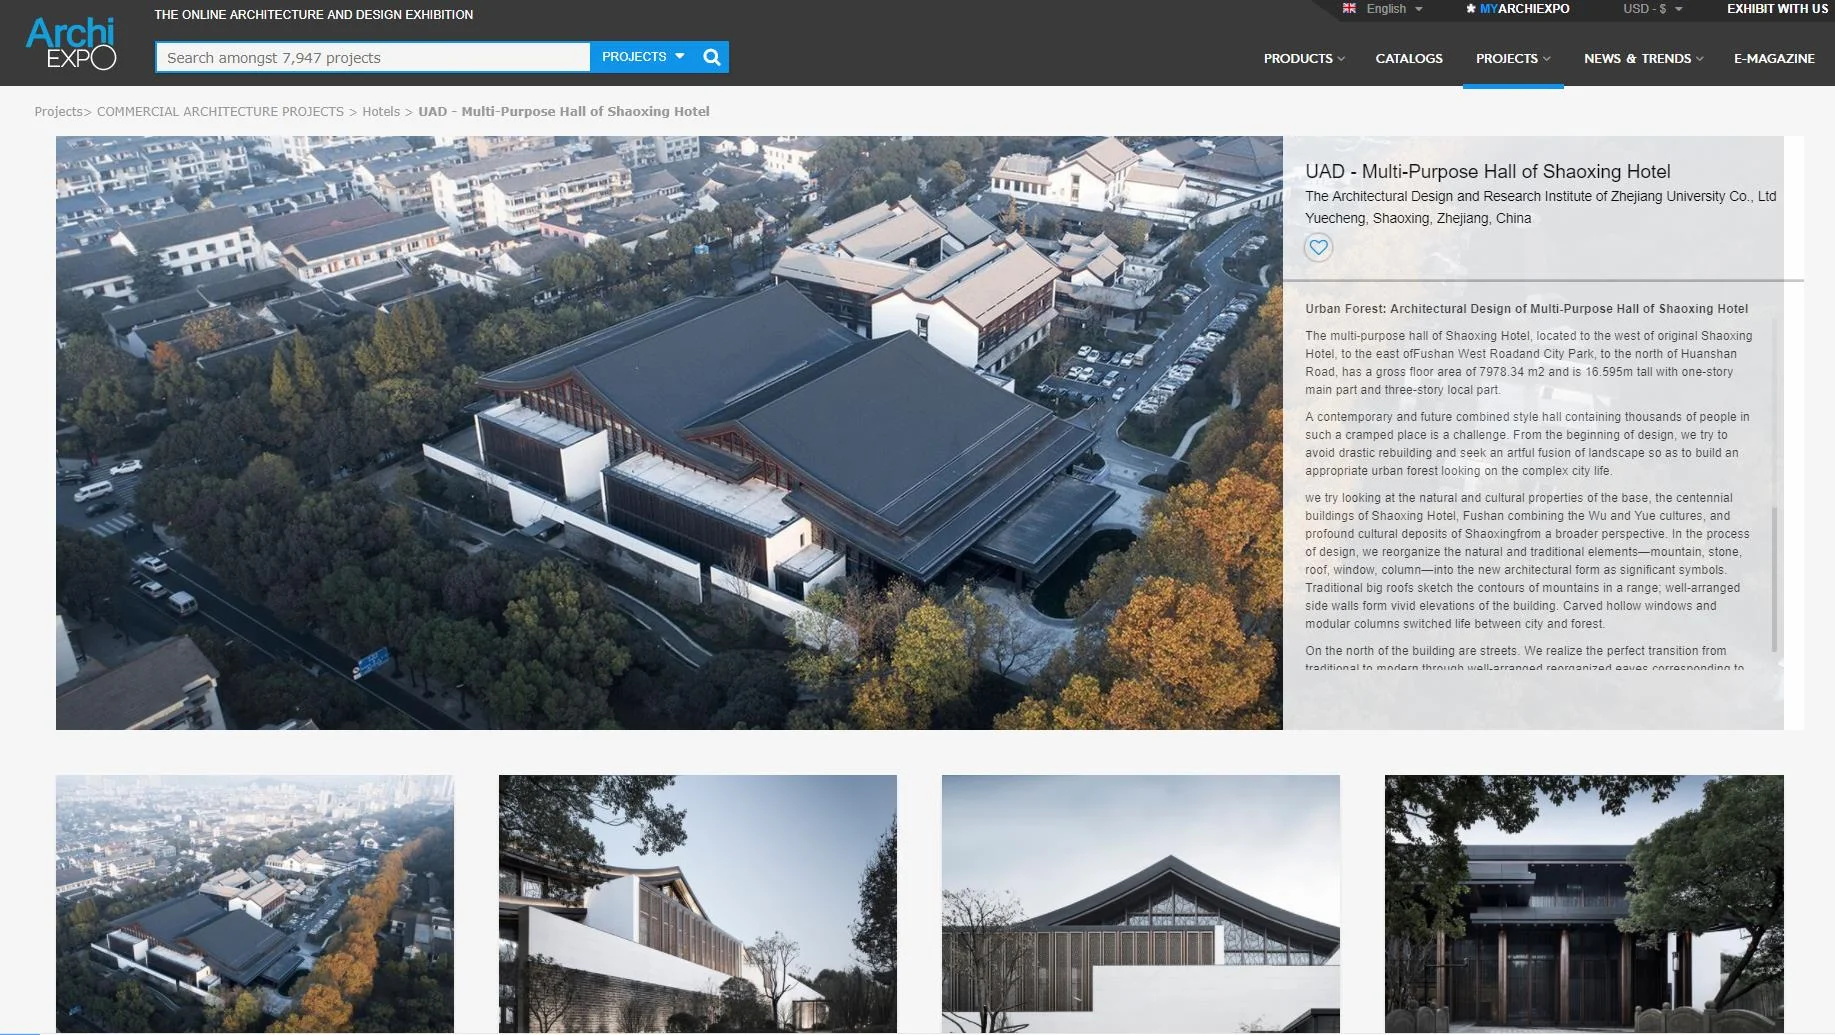Focus the search projects input field

(373, 57)
